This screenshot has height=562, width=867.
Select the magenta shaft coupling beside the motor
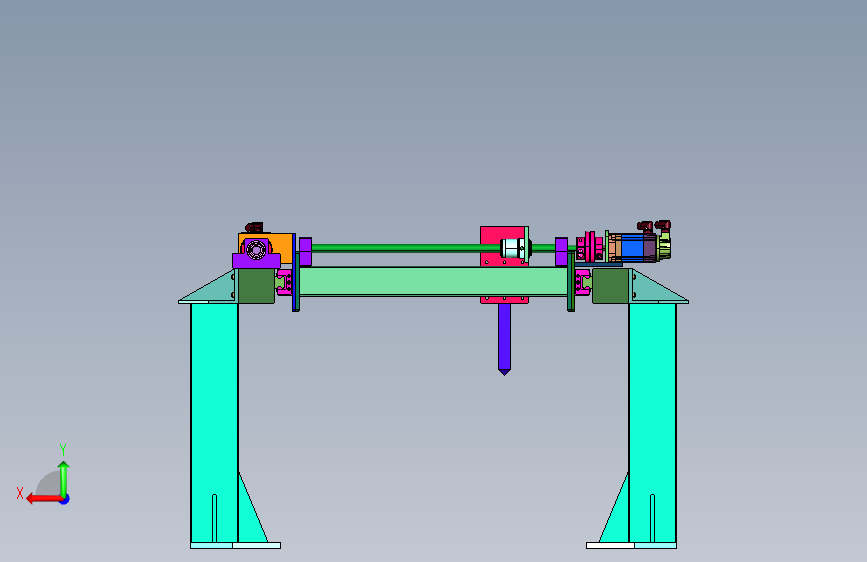coord(589,248)
